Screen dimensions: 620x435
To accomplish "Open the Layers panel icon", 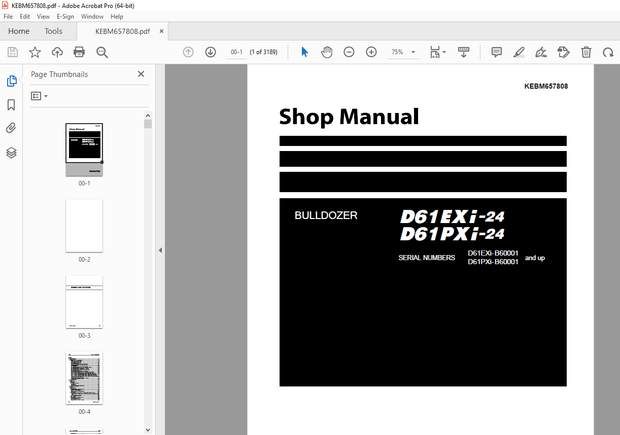I will [11, 153].
